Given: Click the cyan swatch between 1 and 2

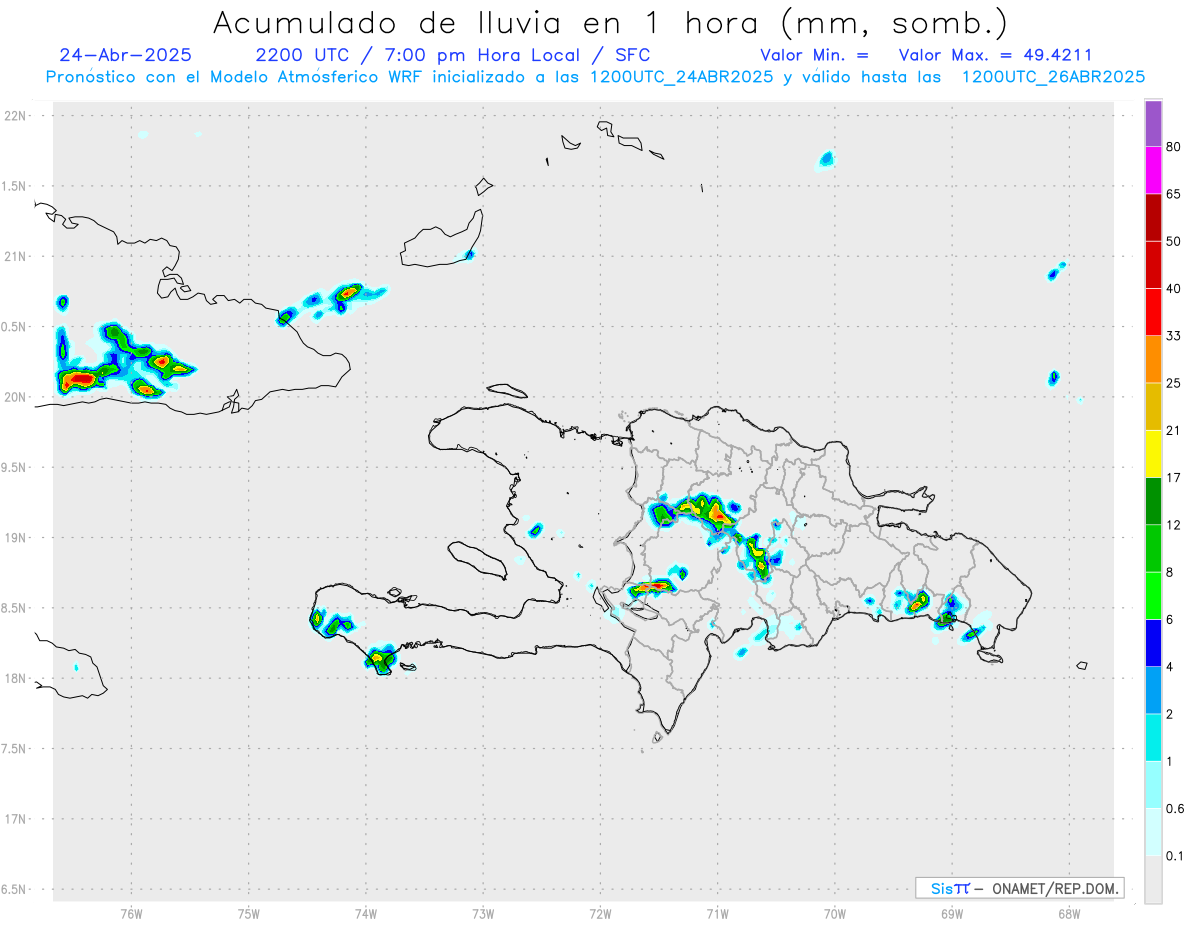Looking at the screenshot, I should click(1153, 737).
